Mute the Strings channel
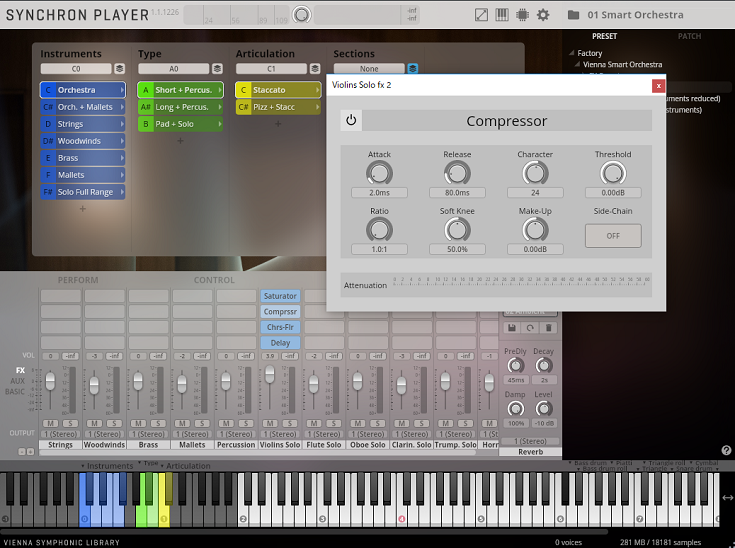Viewport: 735px width, 548px height. 51,423
